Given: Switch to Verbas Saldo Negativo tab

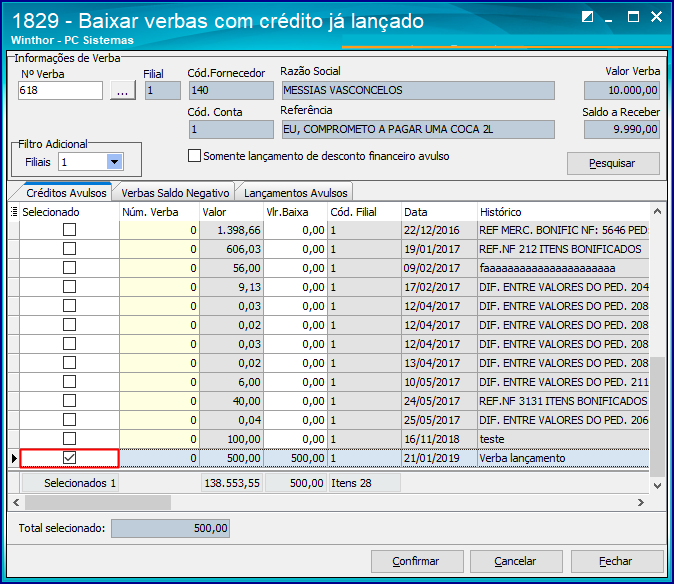Looking at the screenshot, I should coord(175,193).
